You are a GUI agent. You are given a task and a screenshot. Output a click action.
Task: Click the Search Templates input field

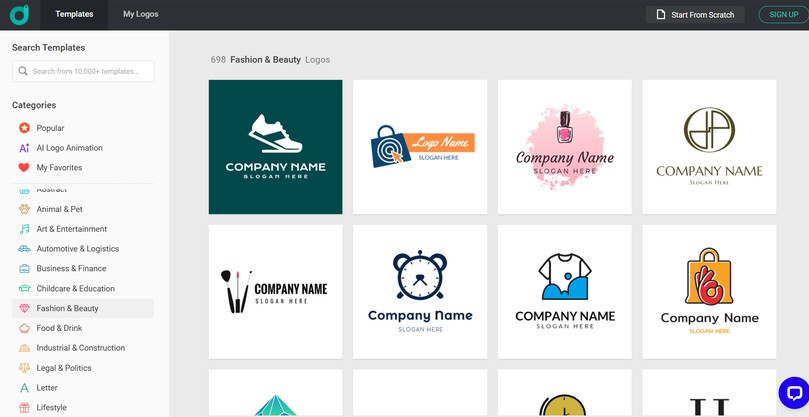pyautogui.click(x=83, y=71)
